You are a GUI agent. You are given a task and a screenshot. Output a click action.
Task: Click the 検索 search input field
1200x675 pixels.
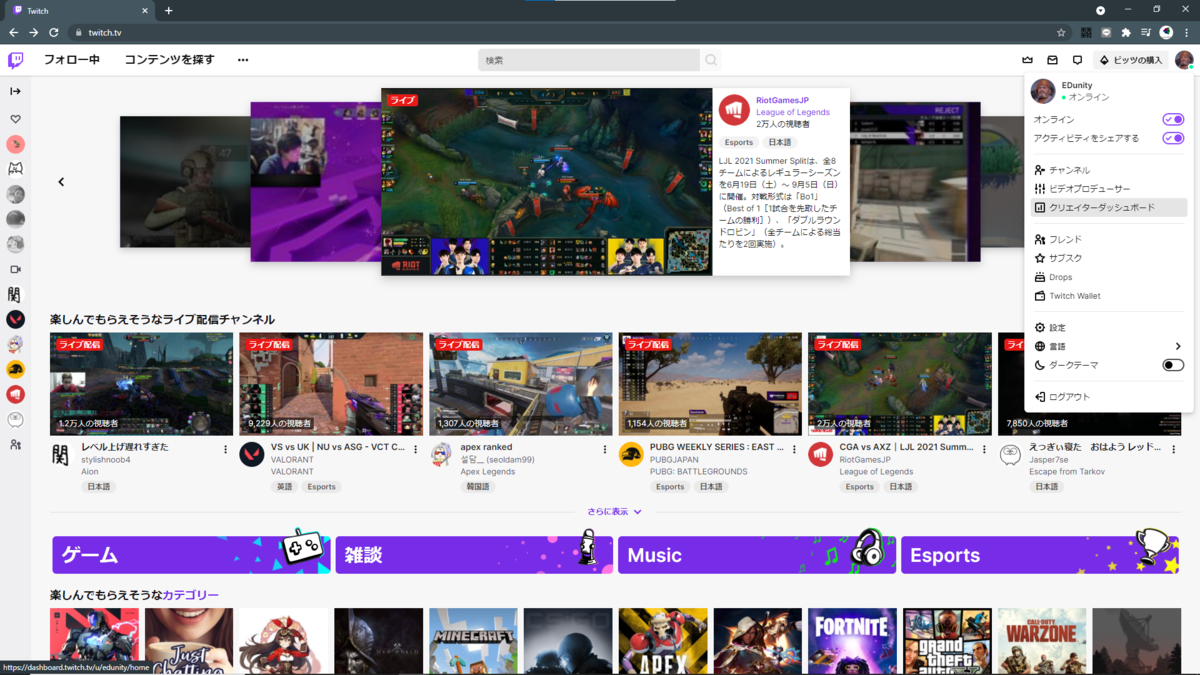click(589, 60)
